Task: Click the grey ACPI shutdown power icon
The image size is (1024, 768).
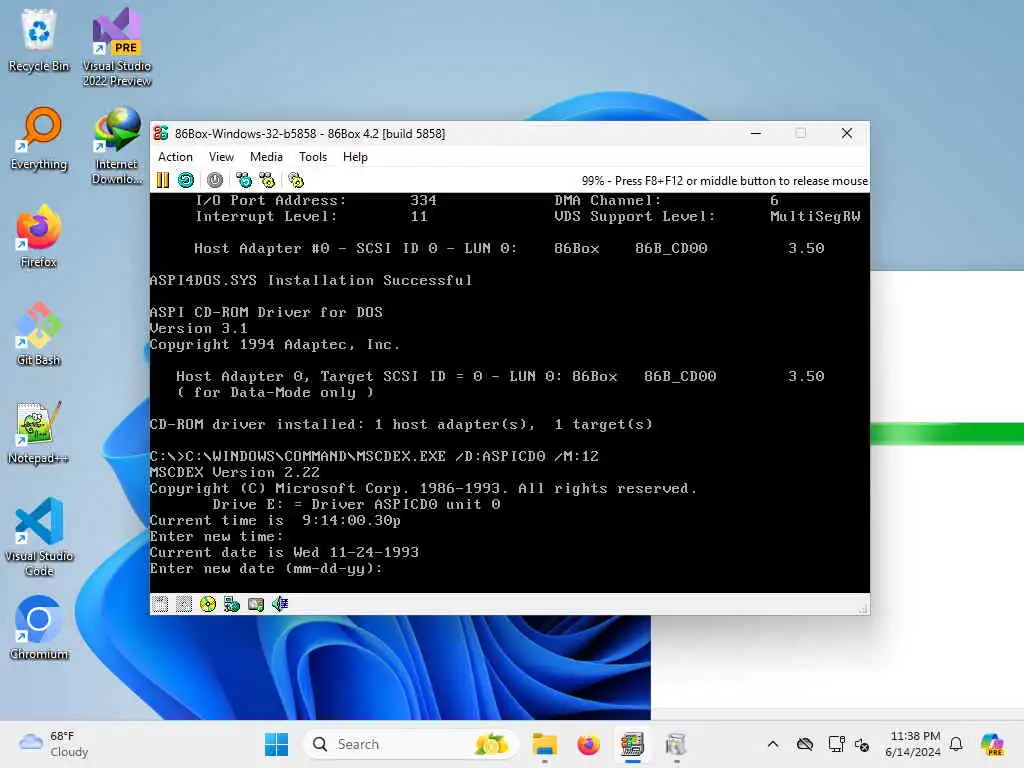Action: coord(215,180)
